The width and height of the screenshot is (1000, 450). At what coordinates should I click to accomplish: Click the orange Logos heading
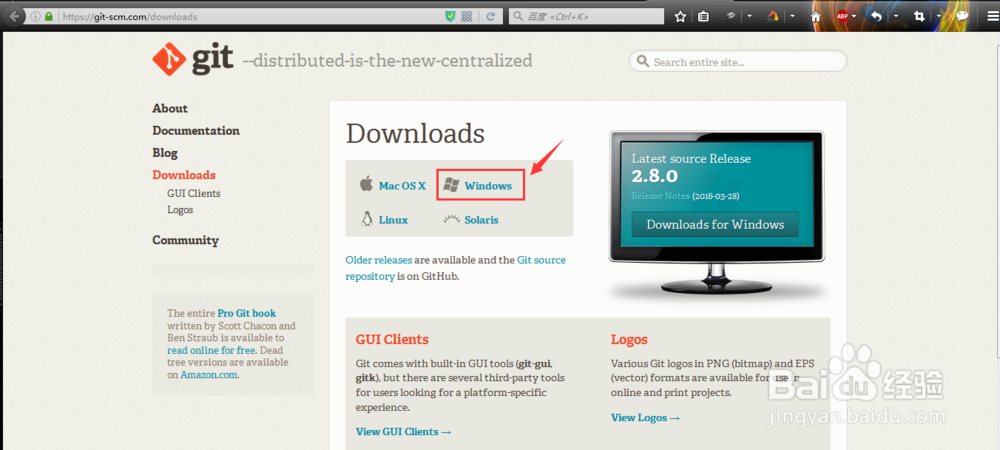629,339
